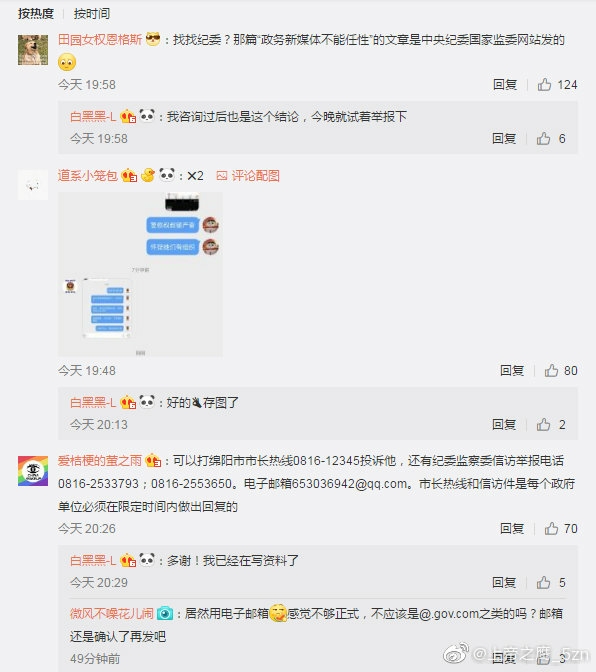Like the reply "多谢！我已经在写资料了"
The width and height of the screenshot is (596, 672).
[544, 582]
